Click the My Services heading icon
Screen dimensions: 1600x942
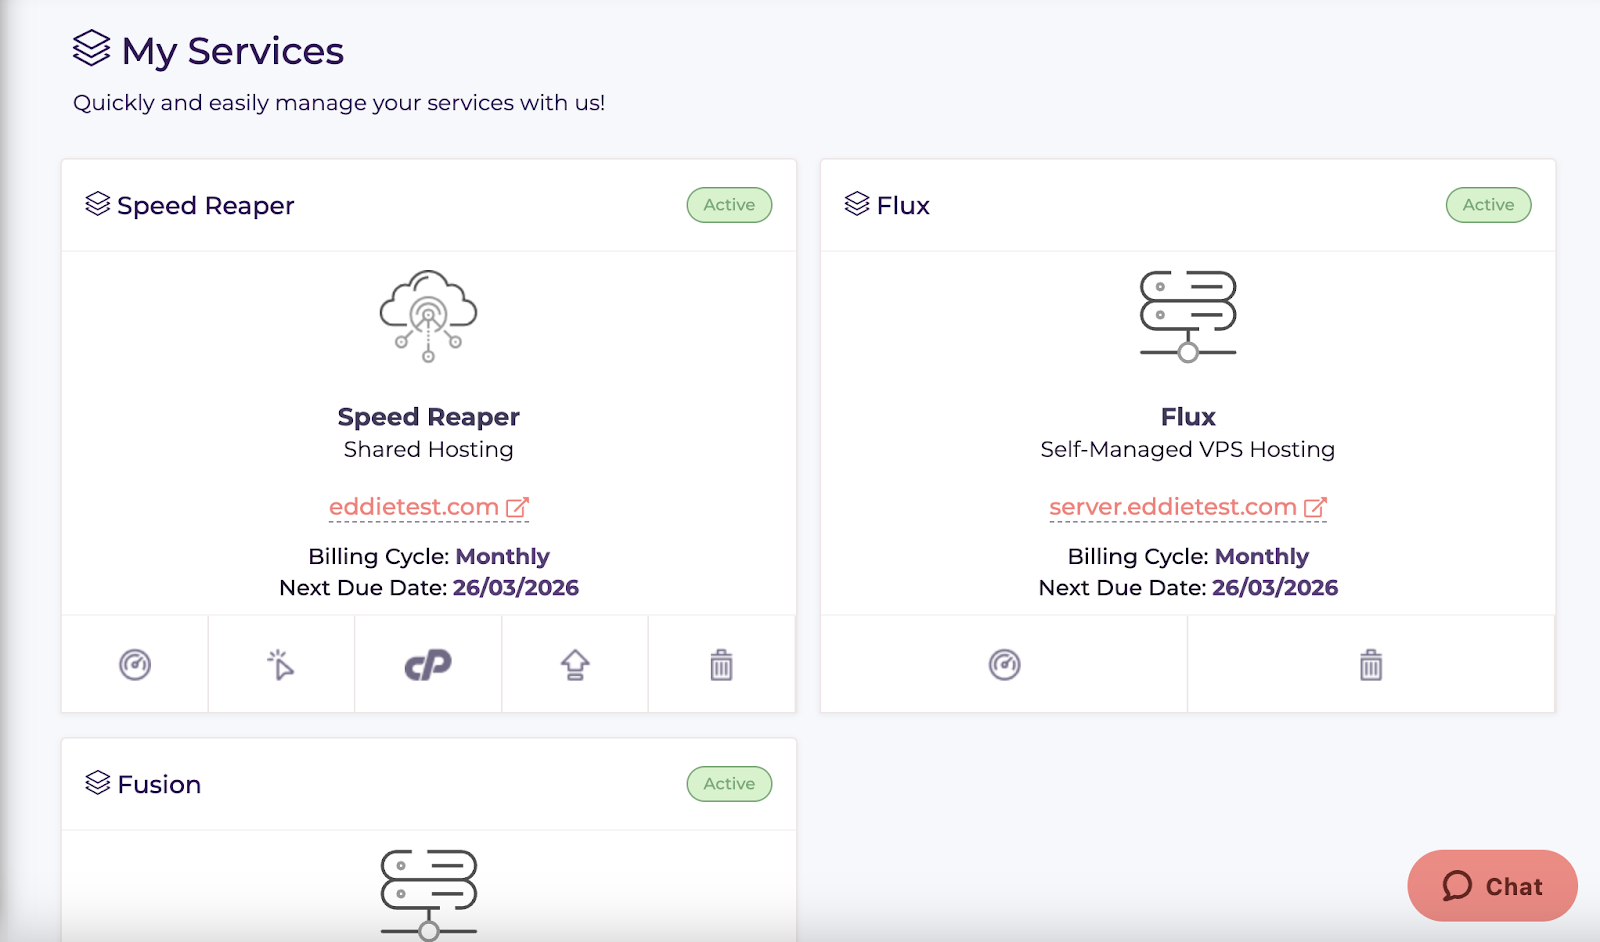tap(92, 48)
